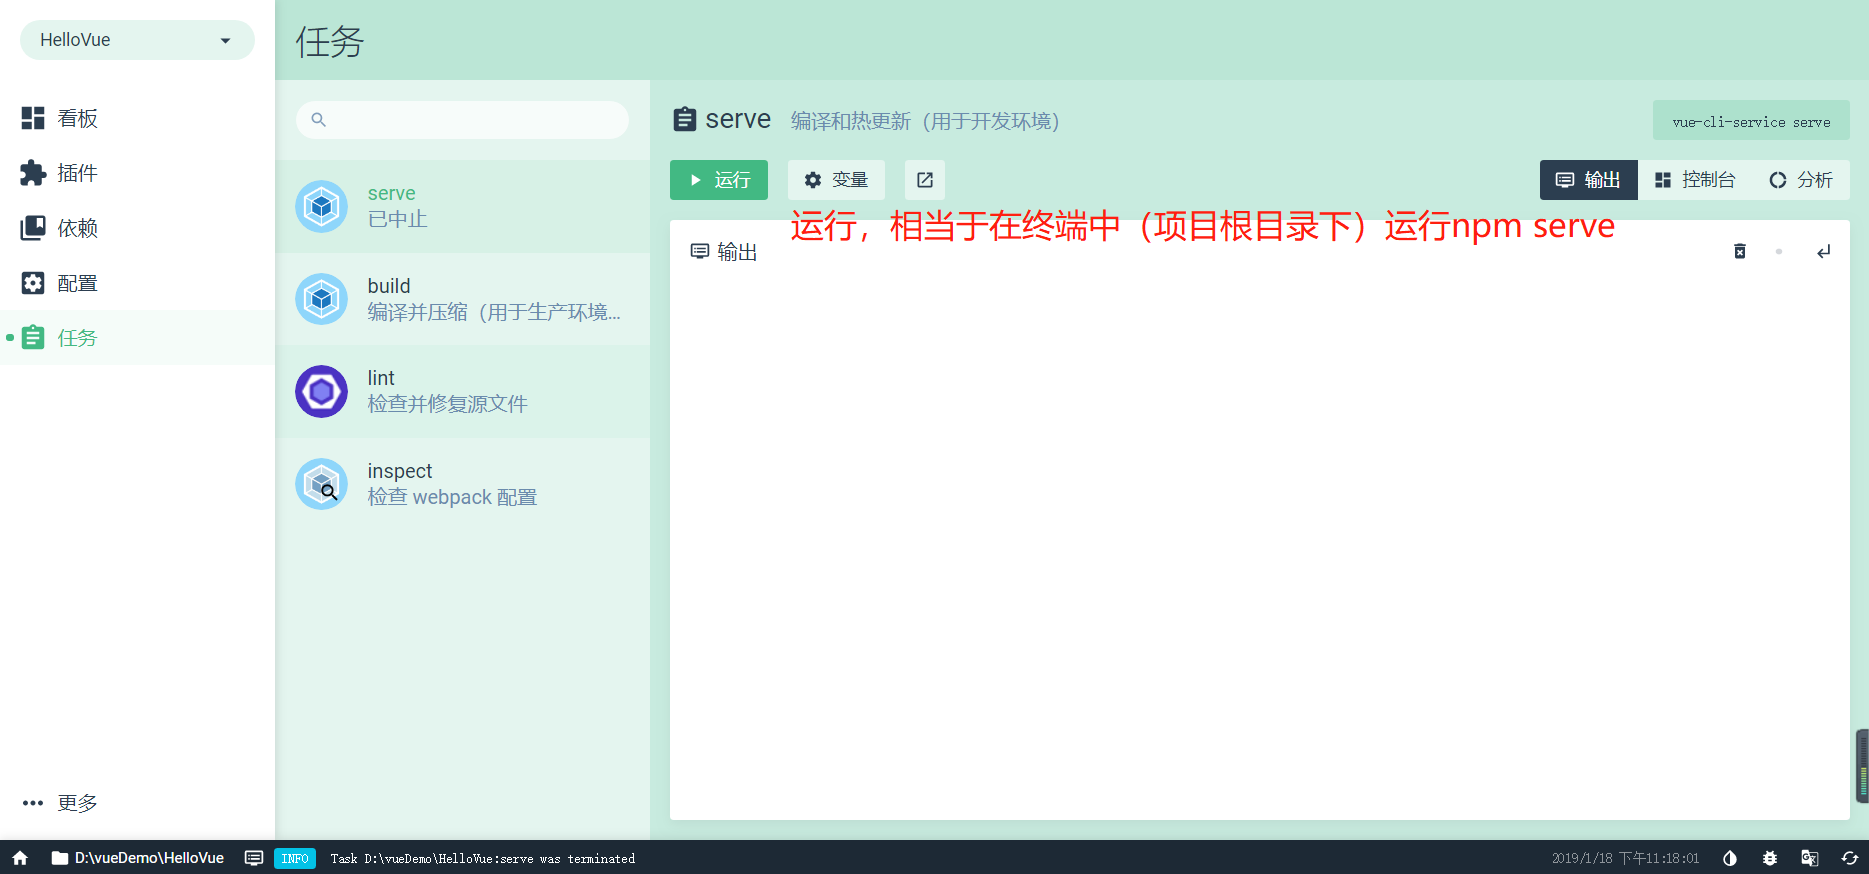Select the inspect task in list
The image size is (1869, 874).
462,484
